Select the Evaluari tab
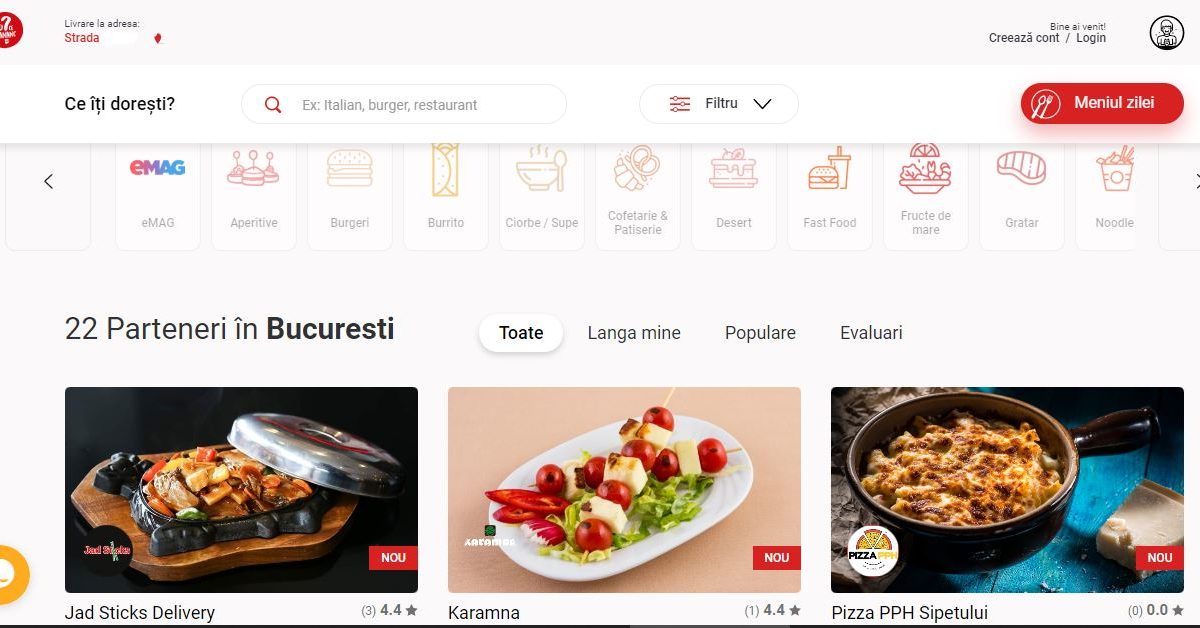The image size is (1200, 628). pos(871,333)
